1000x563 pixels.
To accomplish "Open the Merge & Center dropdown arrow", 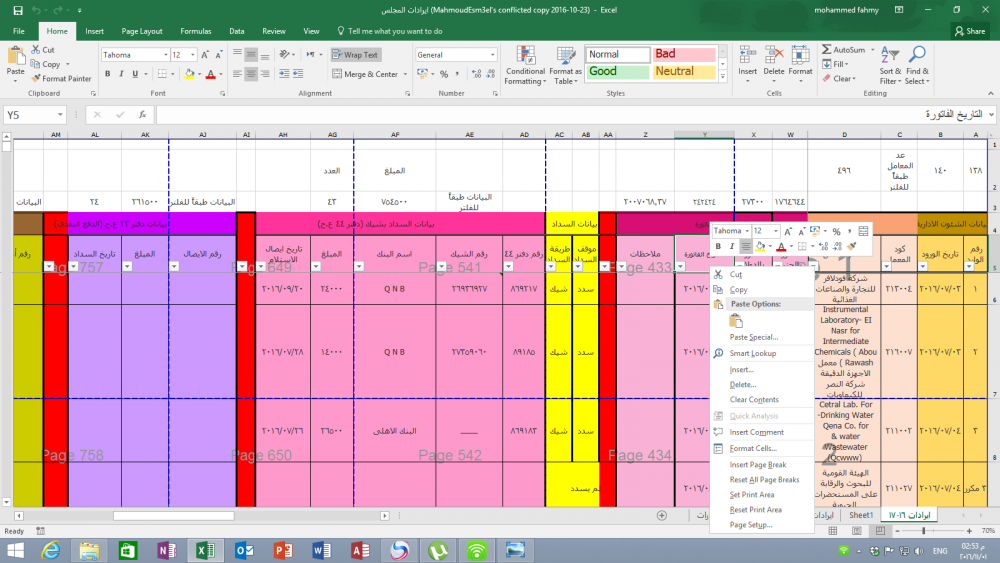I will tap(405, 74).
